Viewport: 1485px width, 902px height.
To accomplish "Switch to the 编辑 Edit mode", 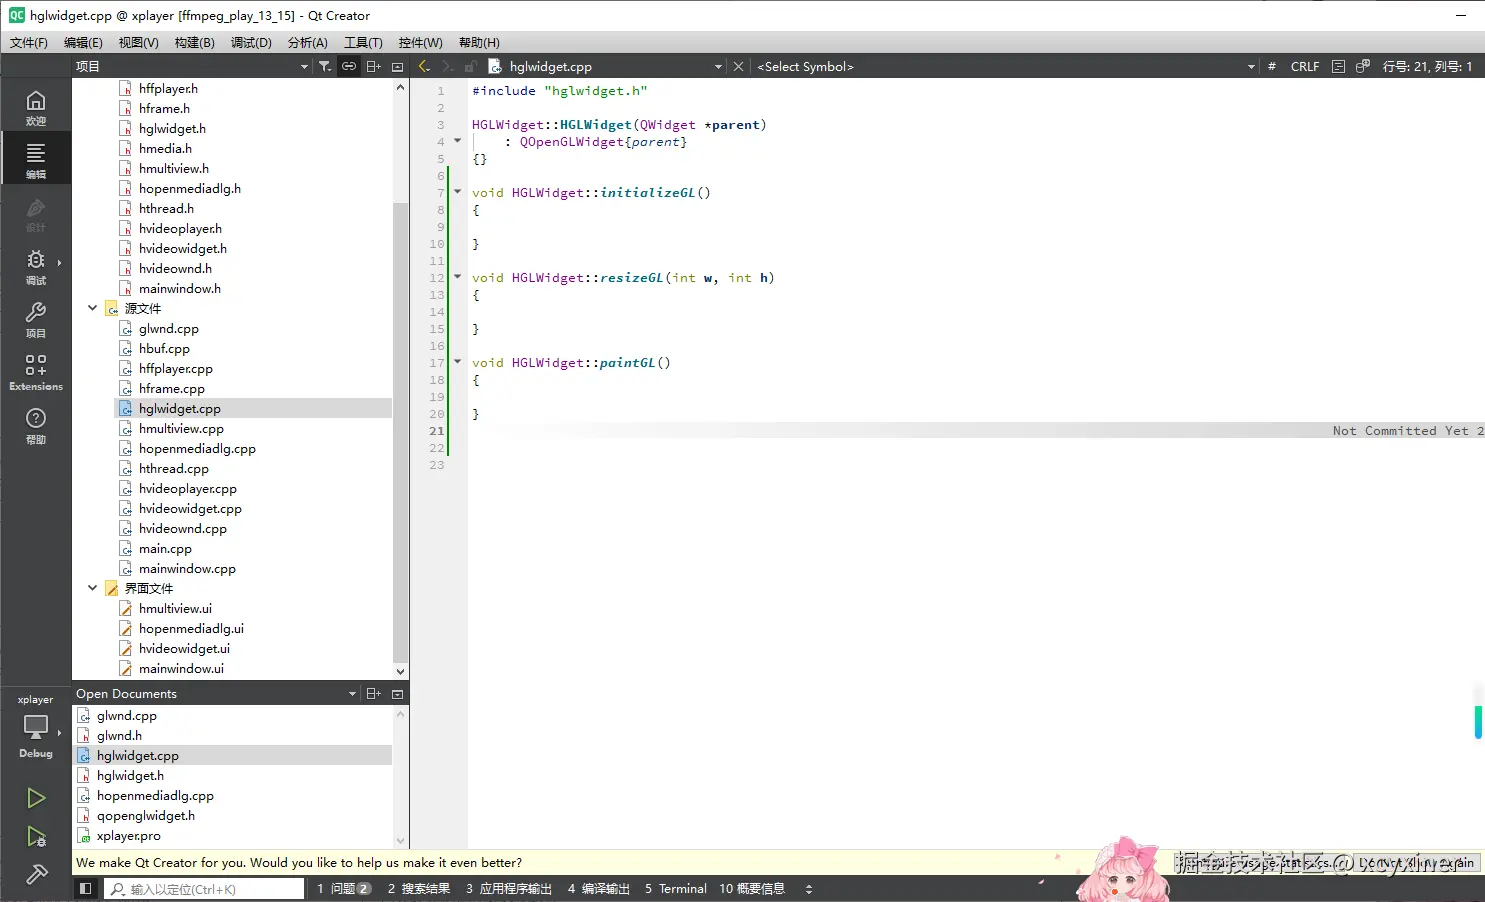I will coord(36,159).
